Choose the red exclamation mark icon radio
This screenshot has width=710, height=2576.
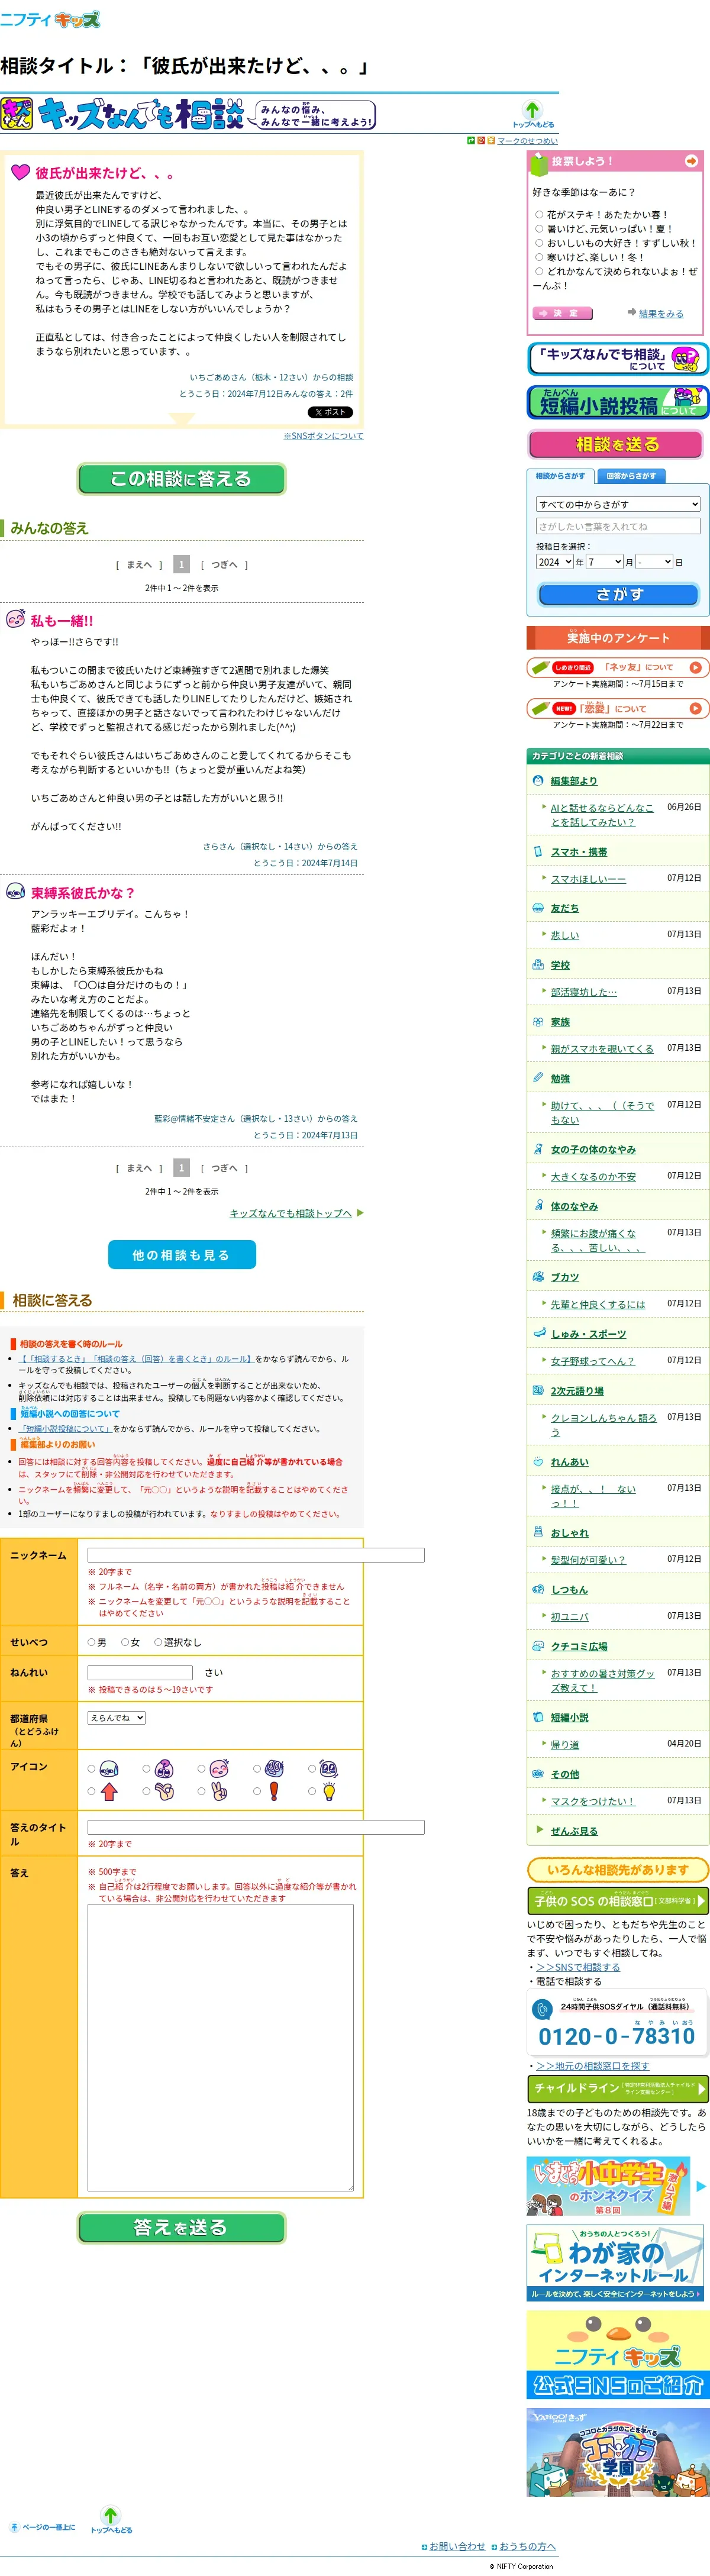pos(257,1791)
